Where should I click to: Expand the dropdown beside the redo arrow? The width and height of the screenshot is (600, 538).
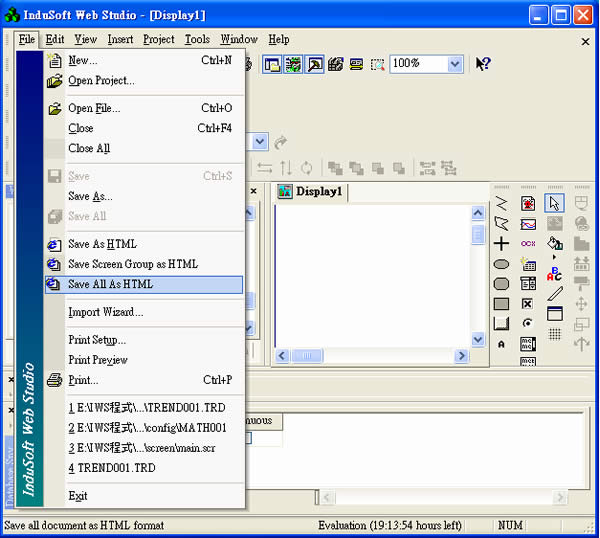(x=260, y=142)
